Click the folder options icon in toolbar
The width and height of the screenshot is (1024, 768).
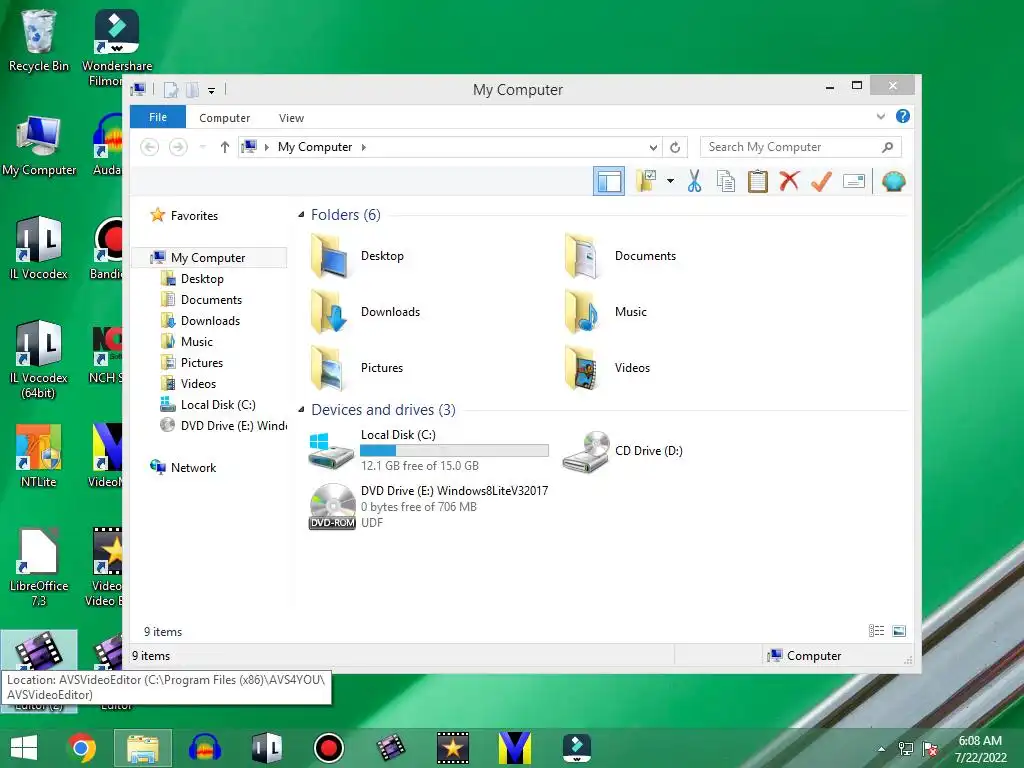click(x=646, y=181)
